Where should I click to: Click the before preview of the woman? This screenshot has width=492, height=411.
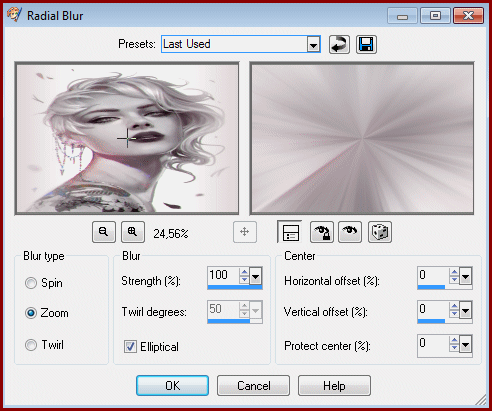[x=127, y=138]
